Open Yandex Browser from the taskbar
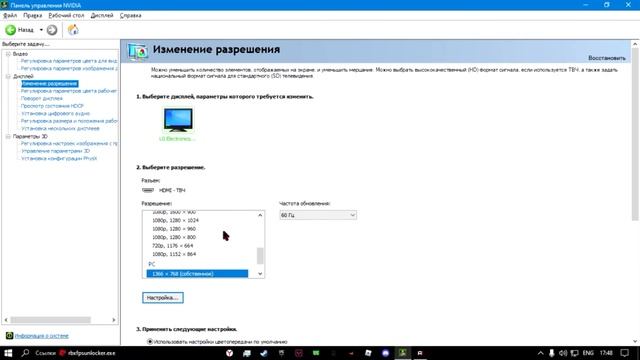The width and height of the screenshot is (640, 360). 230,353
